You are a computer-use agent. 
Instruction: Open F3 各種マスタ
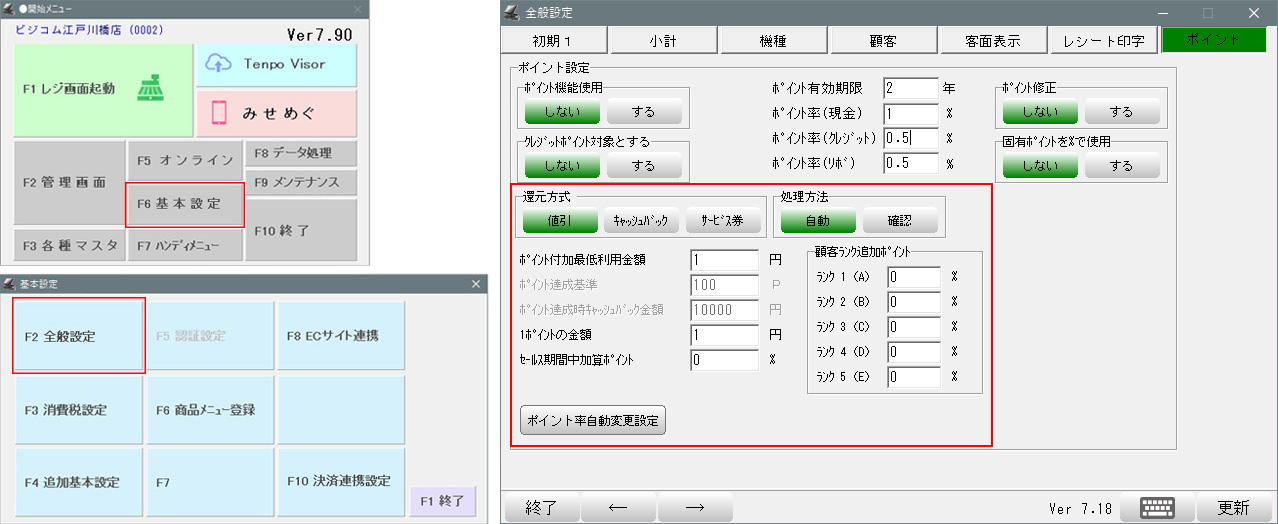pos(67,245)
